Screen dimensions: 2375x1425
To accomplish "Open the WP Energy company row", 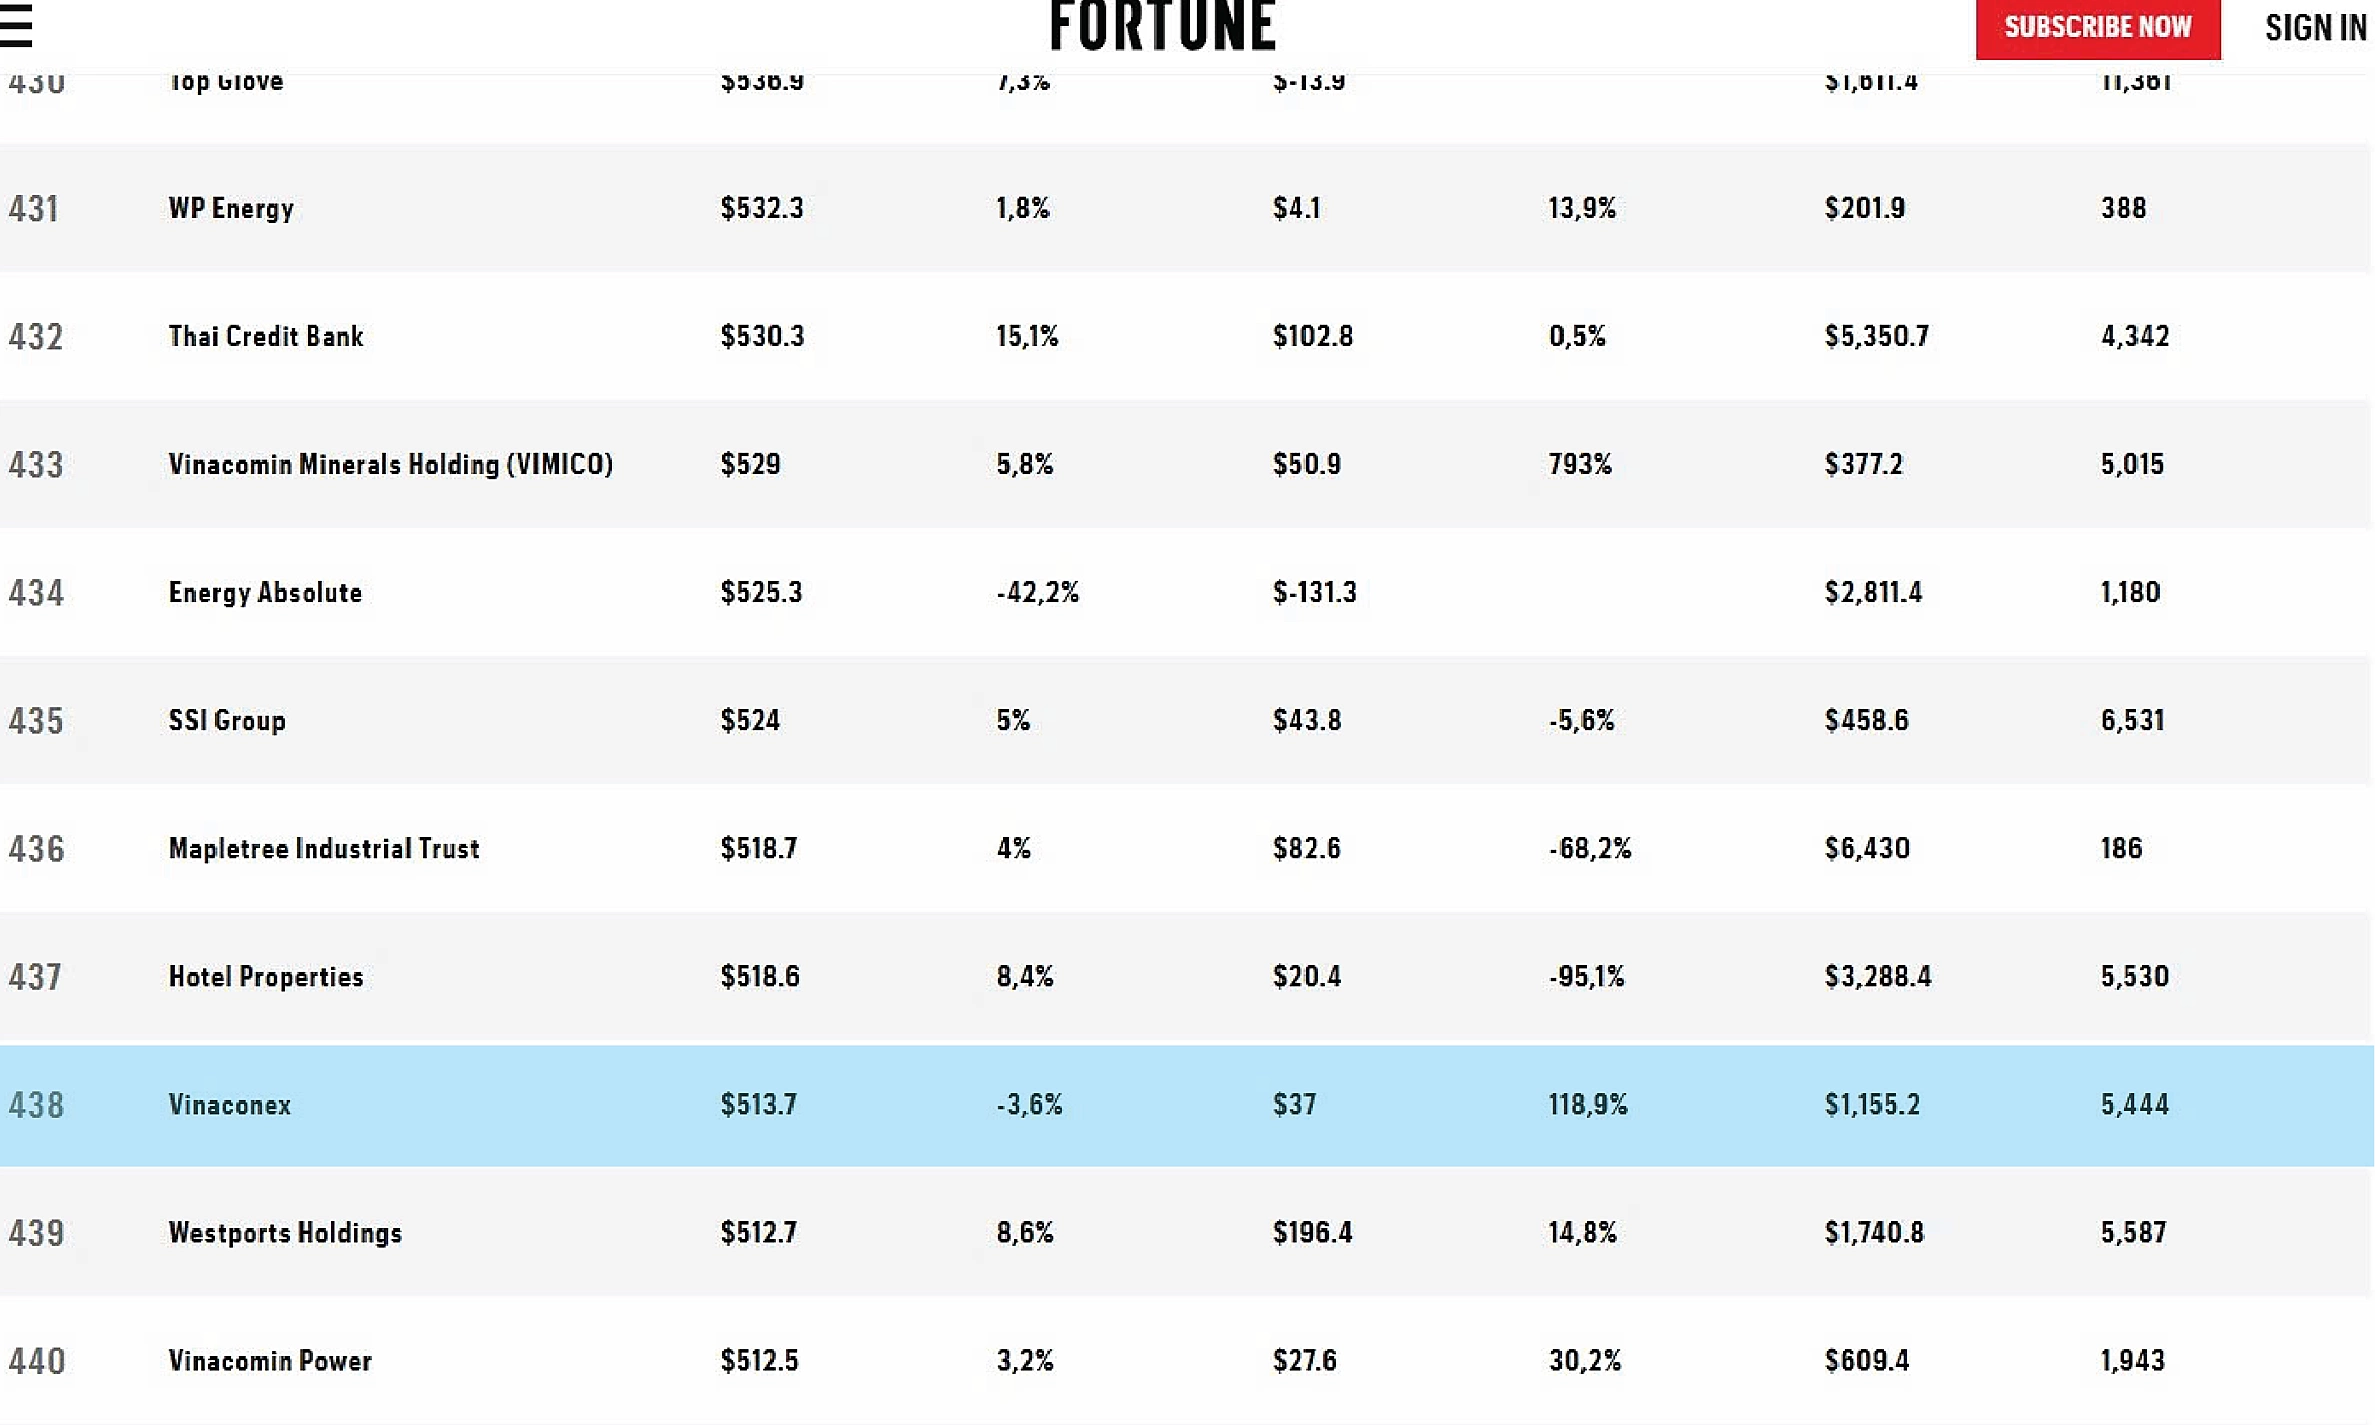I will [x=231, y=208].
